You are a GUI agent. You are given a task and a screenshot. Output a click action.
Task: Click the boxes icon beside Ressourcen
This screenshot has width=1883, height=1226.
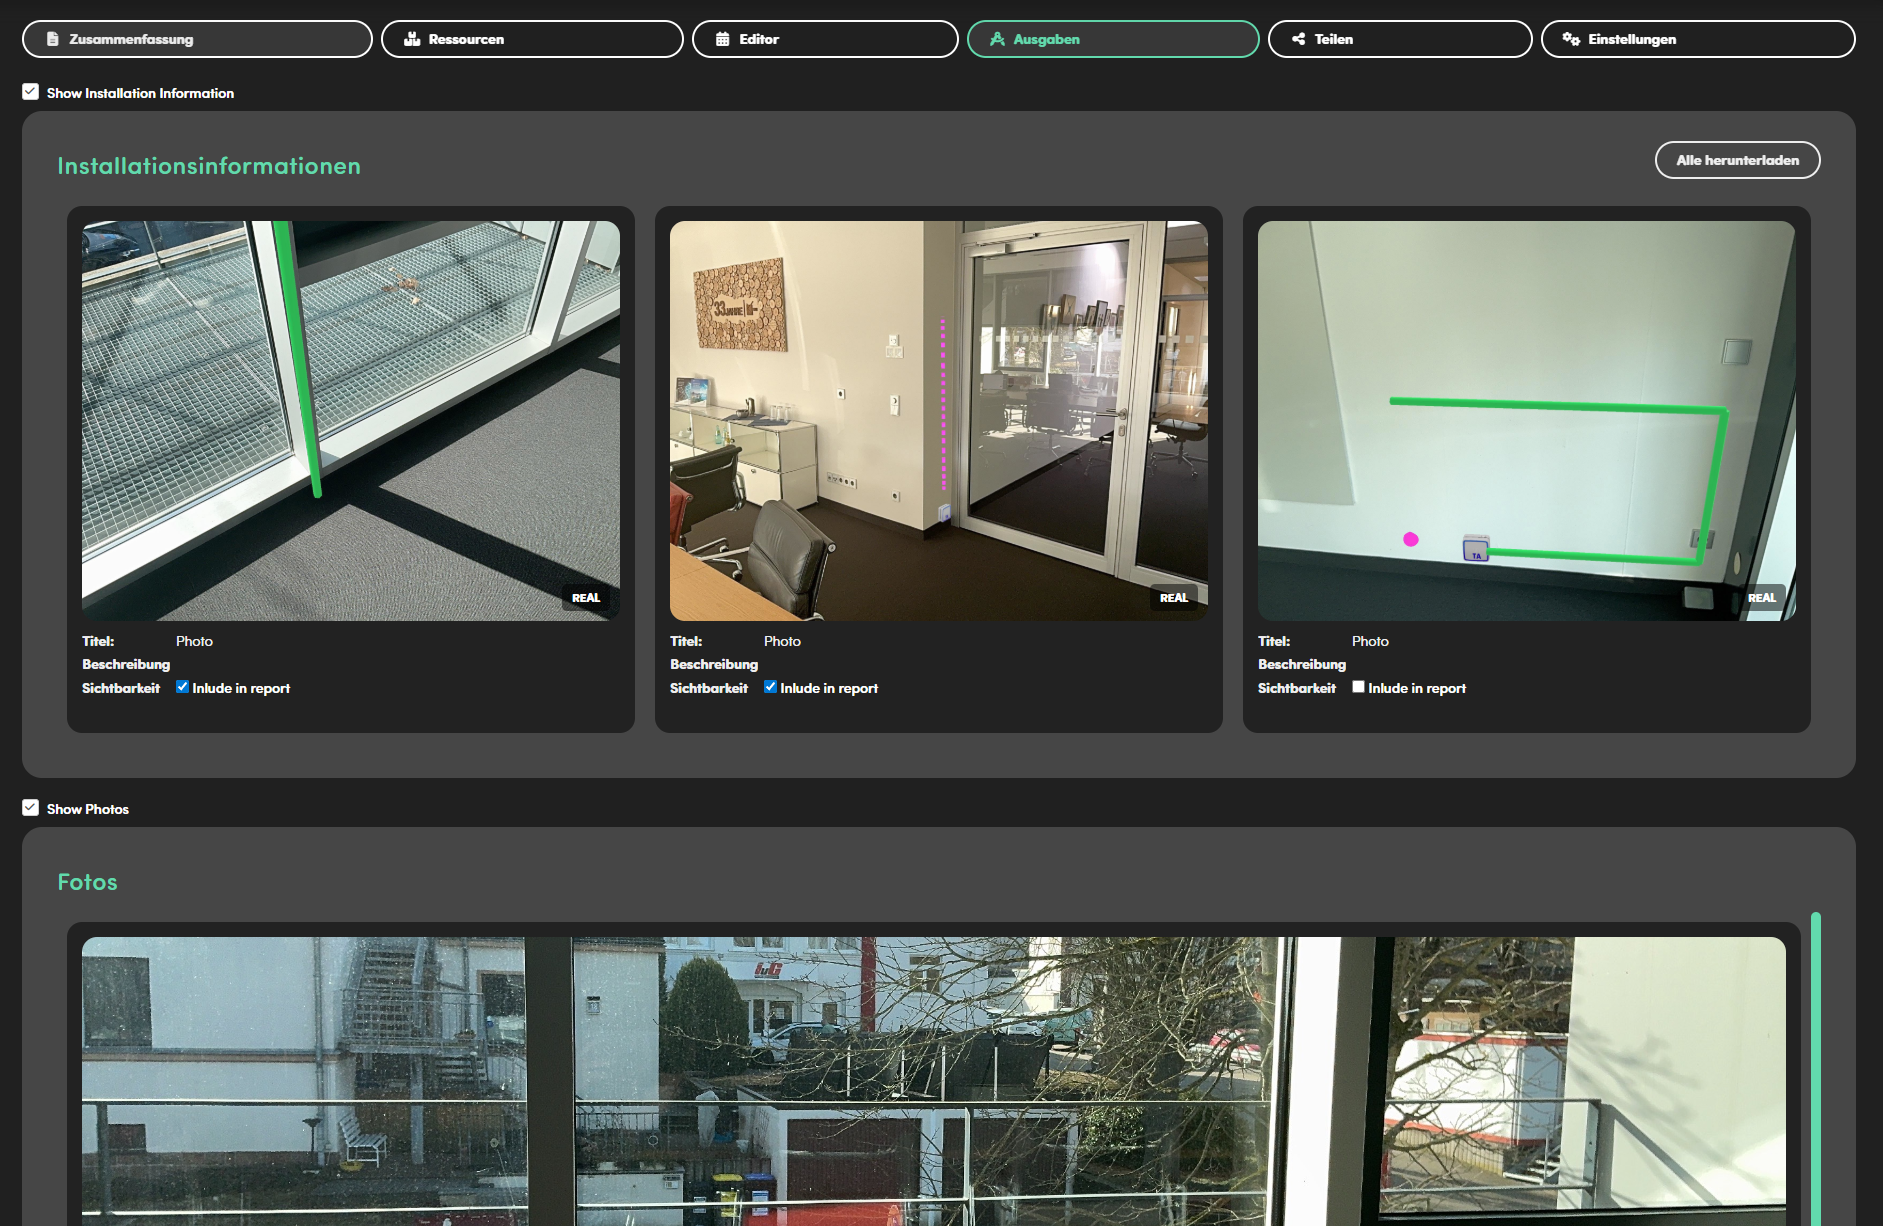pyautogui.click(x=412, y=39)
